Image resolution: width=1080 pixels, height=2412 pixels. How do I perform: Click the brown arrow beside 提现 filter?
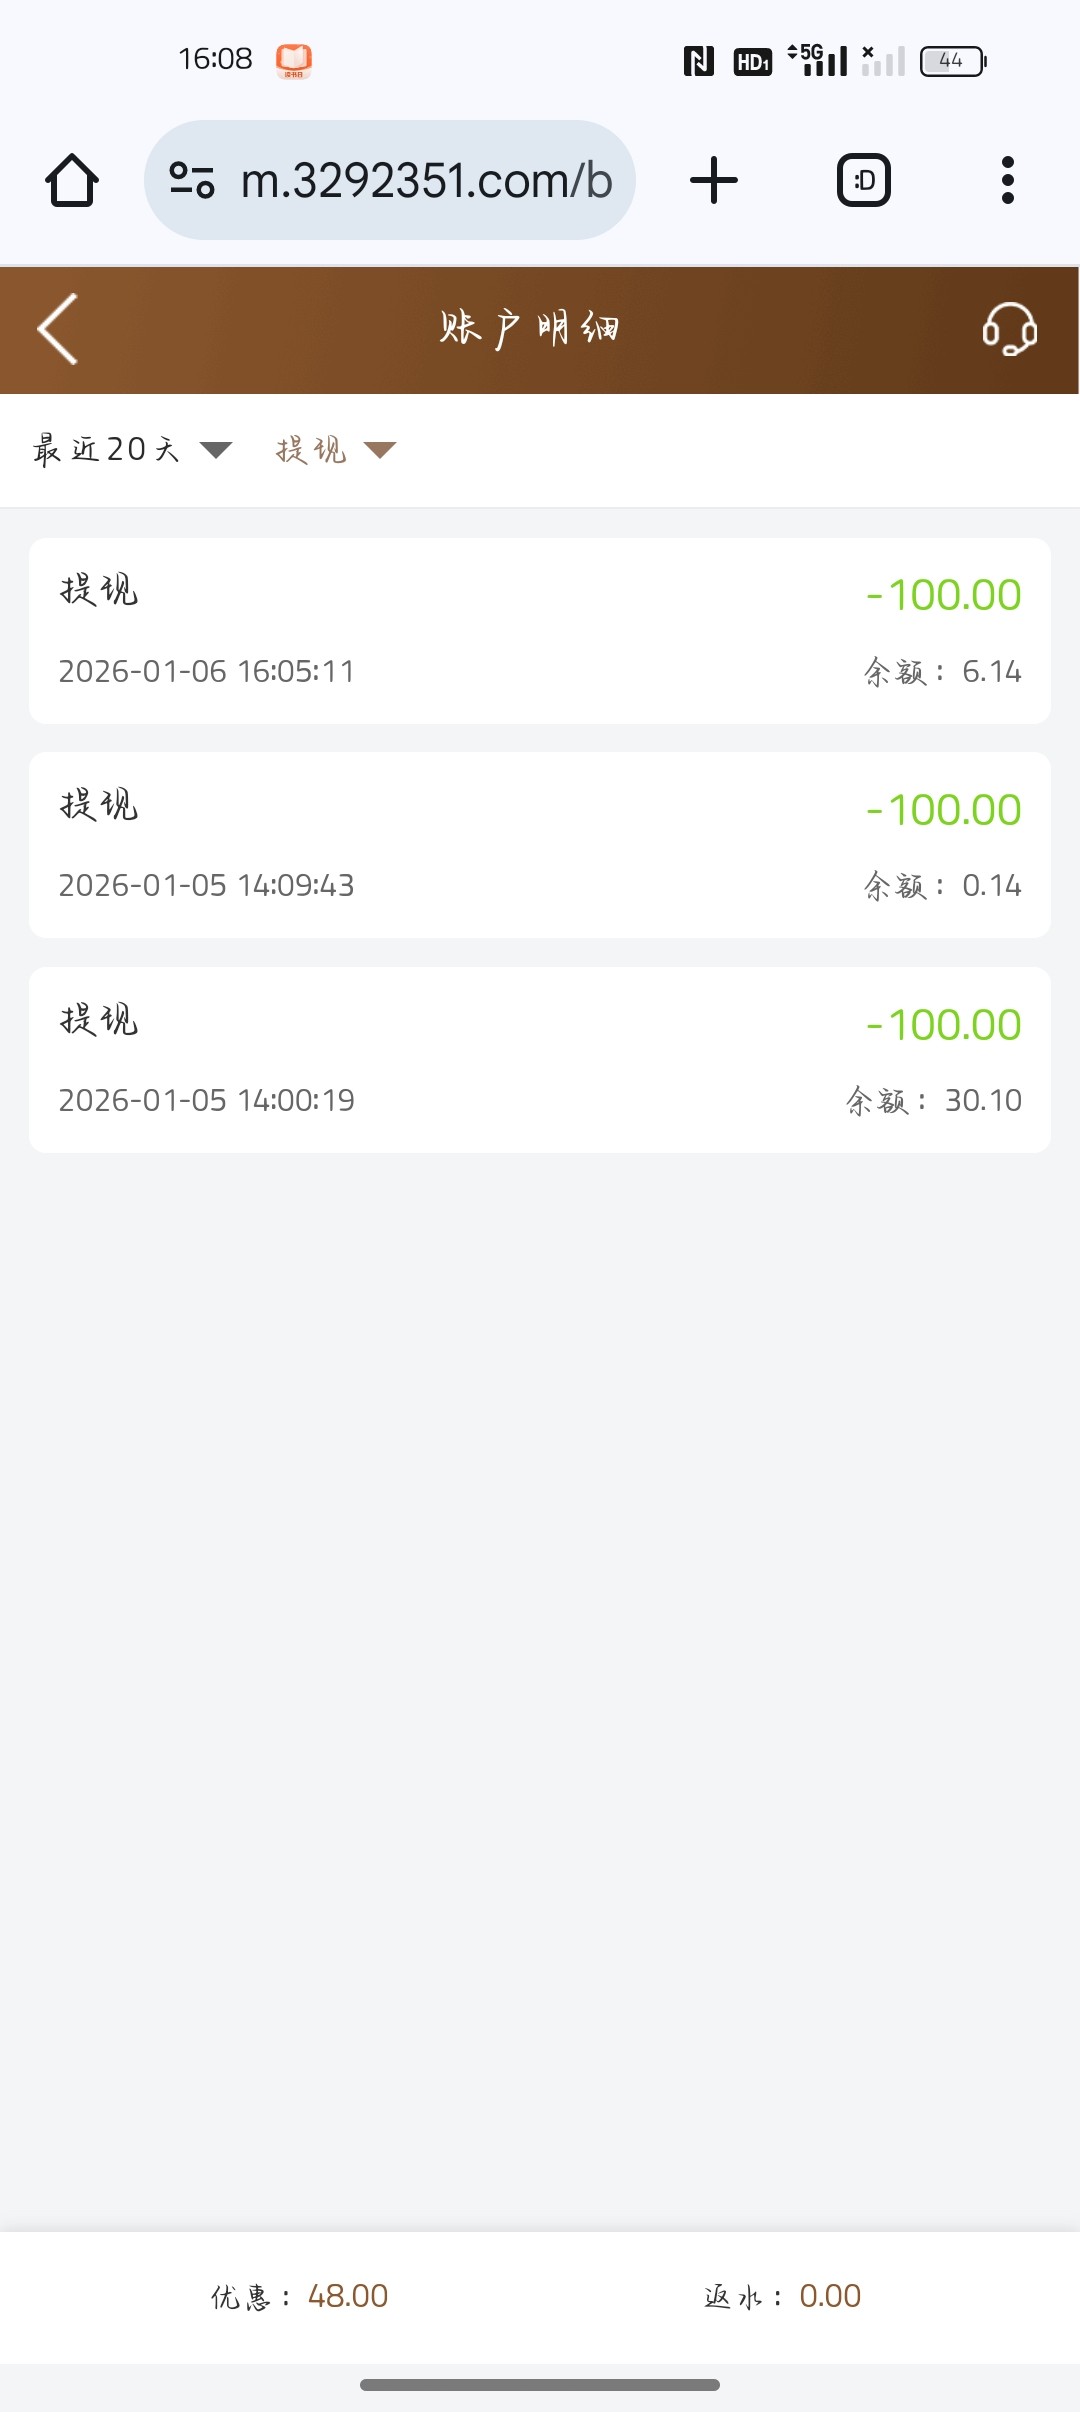pos(380,450)
